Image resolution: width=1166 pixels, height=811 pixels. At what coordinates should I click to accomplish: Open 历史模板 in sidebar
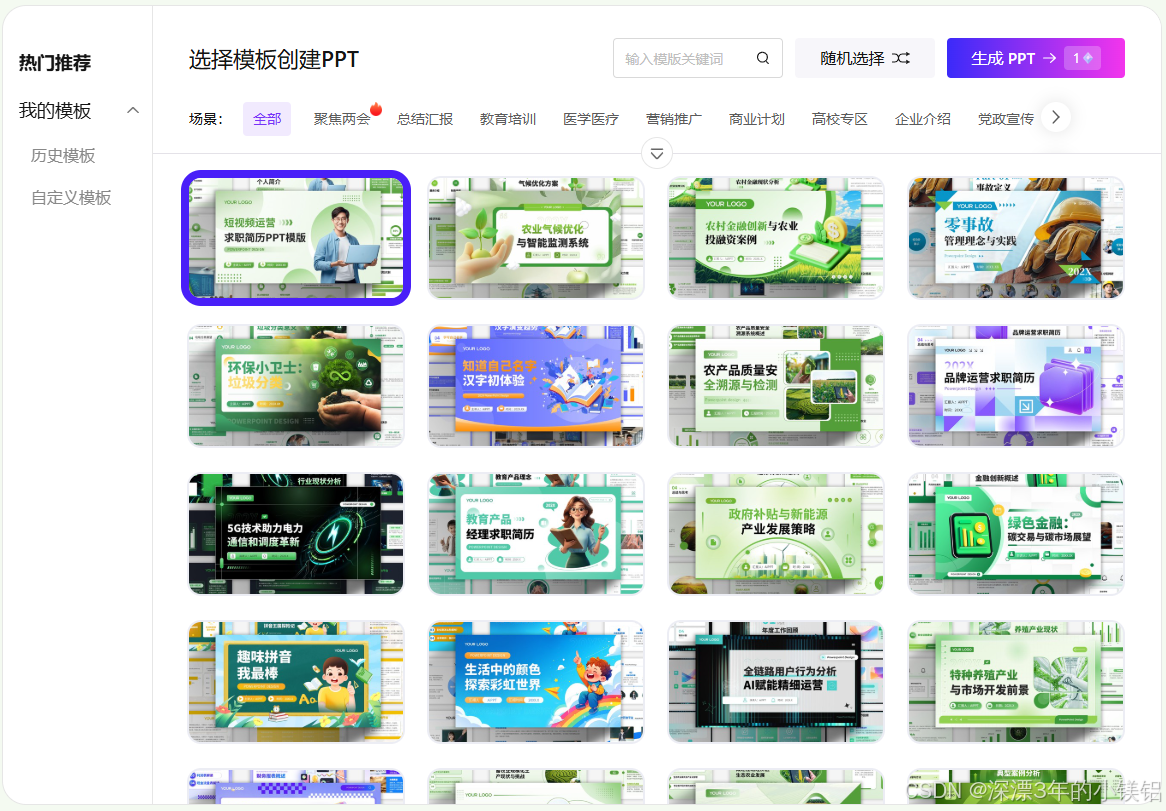click(63, 155)
